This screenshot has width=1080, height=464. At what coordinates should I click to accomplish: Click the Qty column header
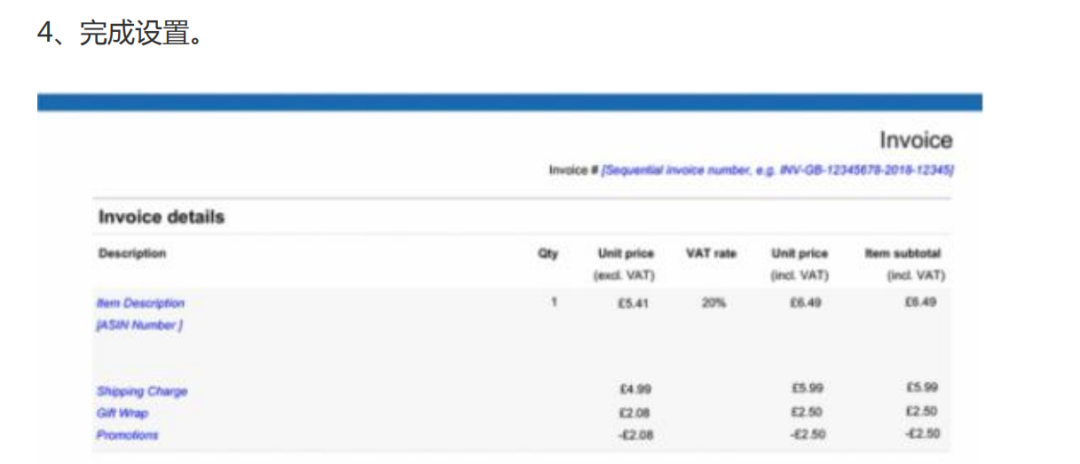pos(548,254)
